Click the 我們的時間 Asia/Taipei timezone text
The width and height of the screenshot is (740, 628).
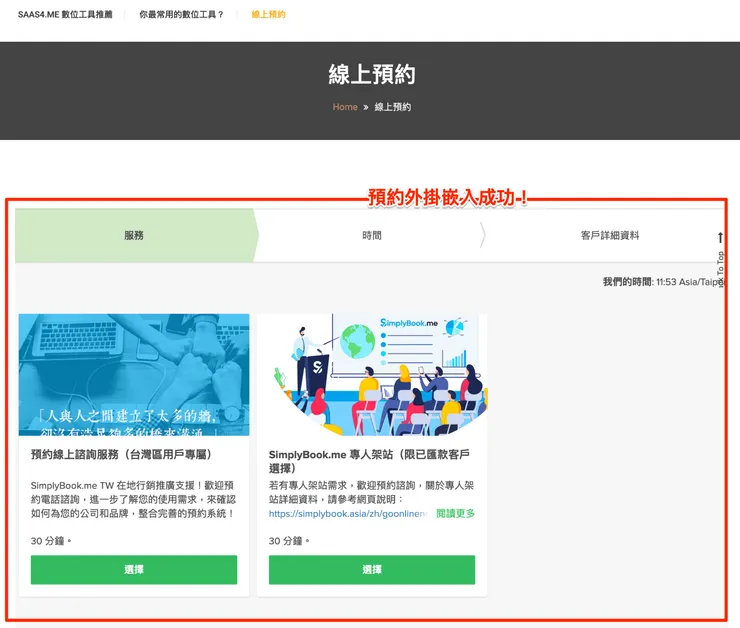coord(663,282)
